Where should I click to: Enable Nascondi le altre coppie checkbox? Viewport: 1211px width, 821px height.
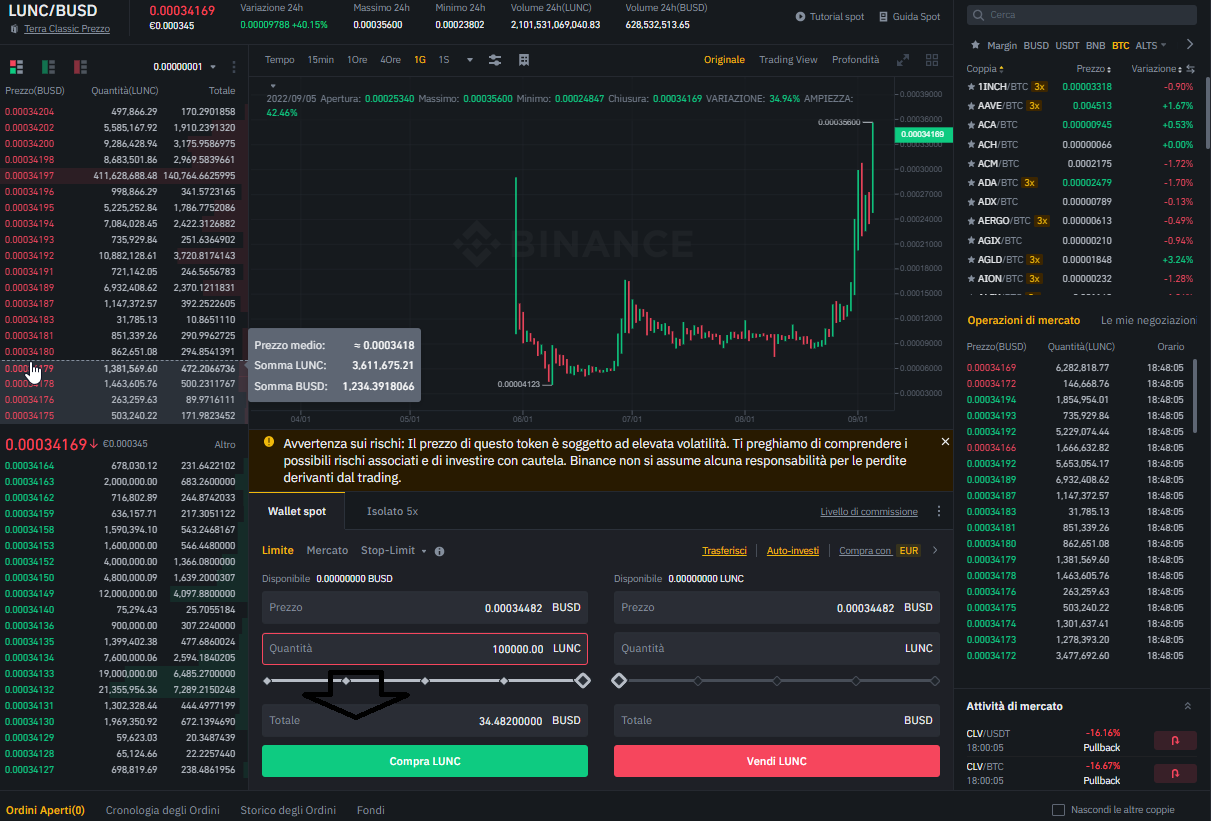pos(1059,809)
